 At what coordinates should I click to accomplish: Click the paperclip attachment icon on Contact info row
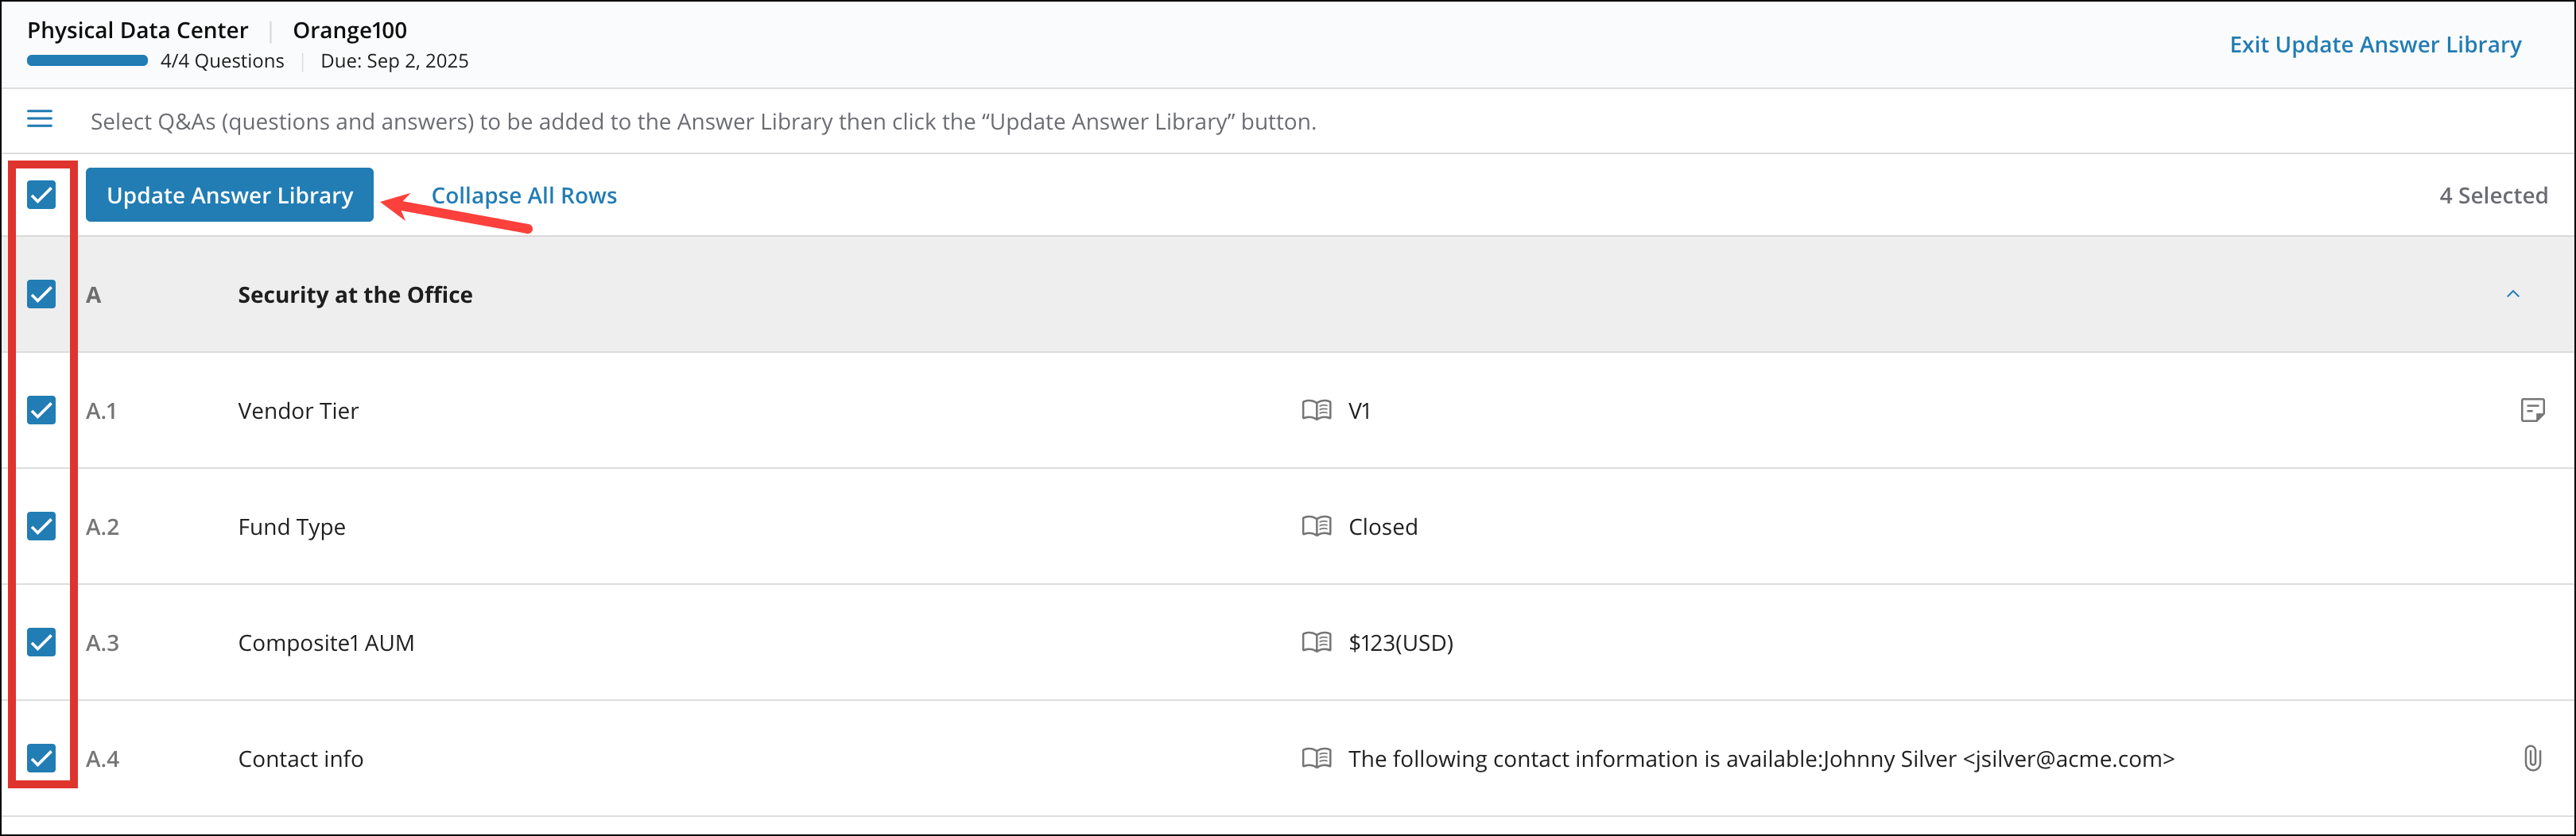point(2533,759)
